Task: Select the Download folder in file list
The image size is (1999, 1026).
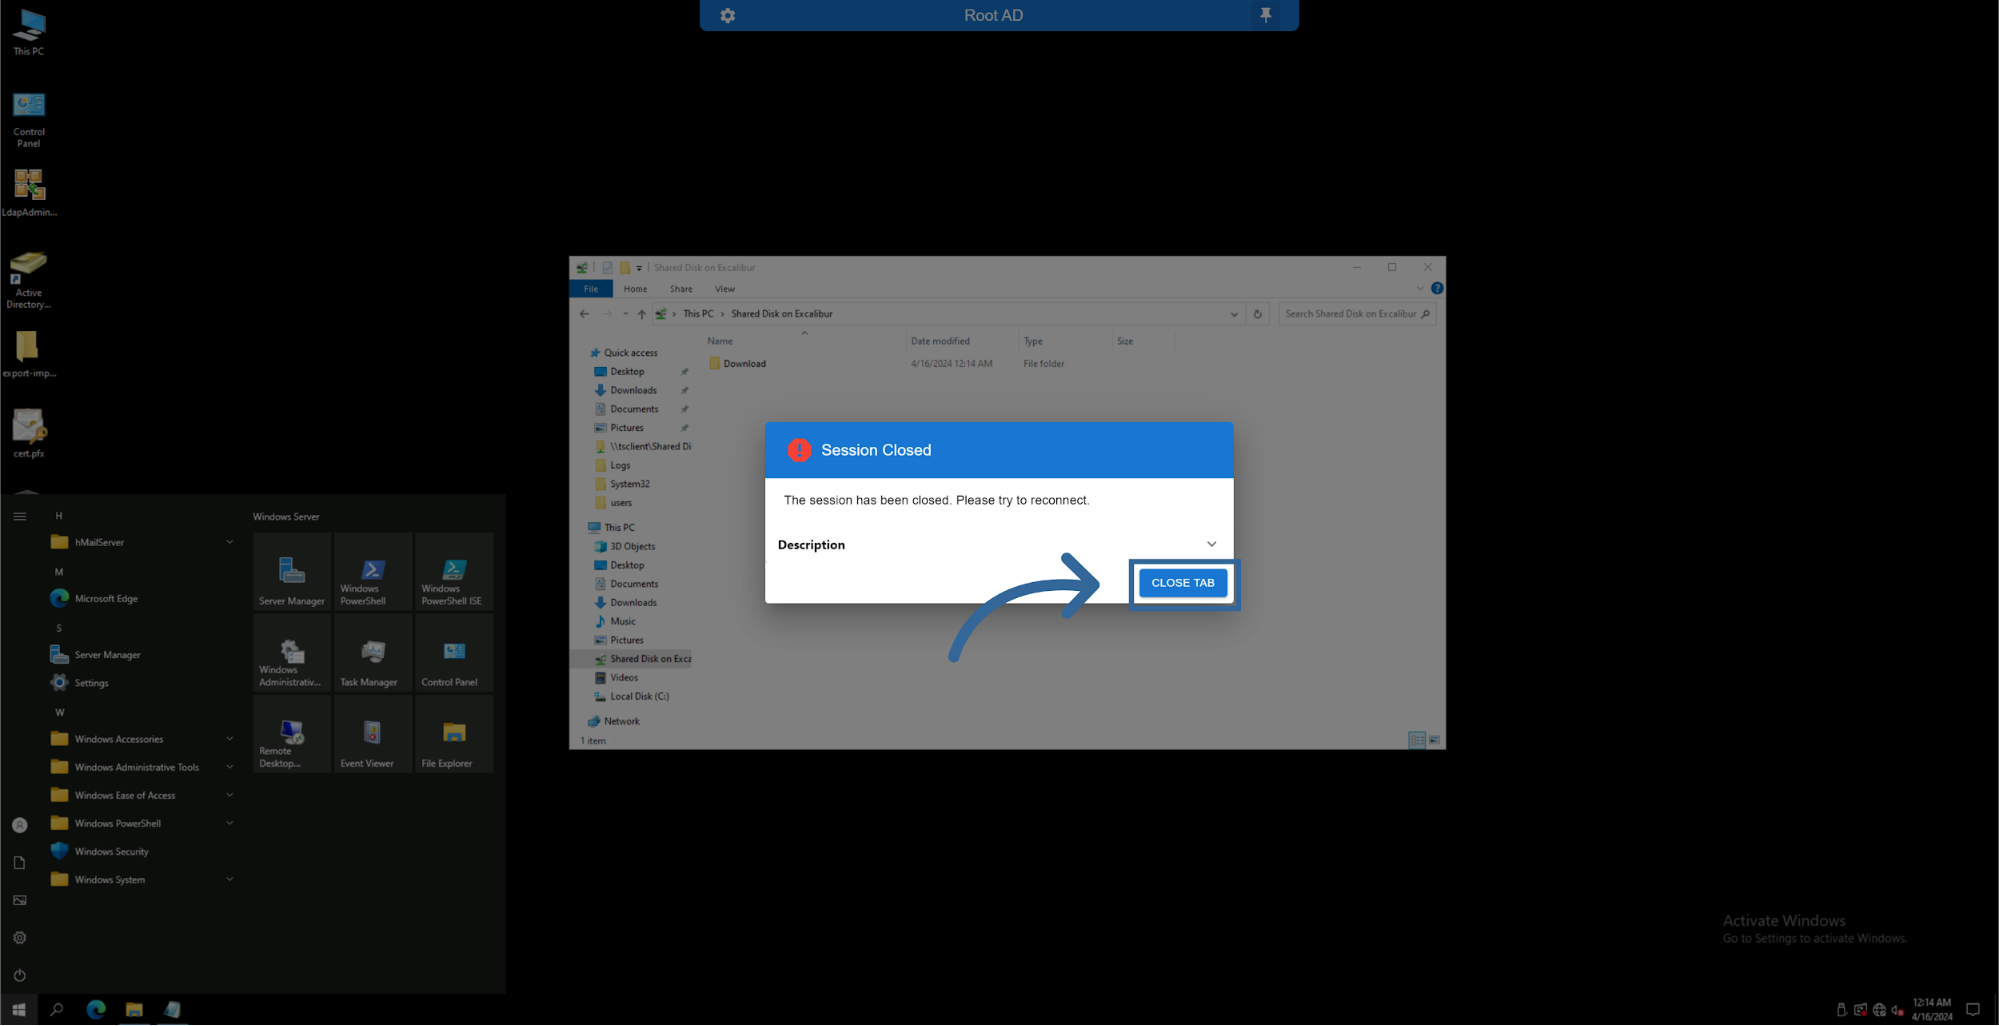Action: coord(744,364)
